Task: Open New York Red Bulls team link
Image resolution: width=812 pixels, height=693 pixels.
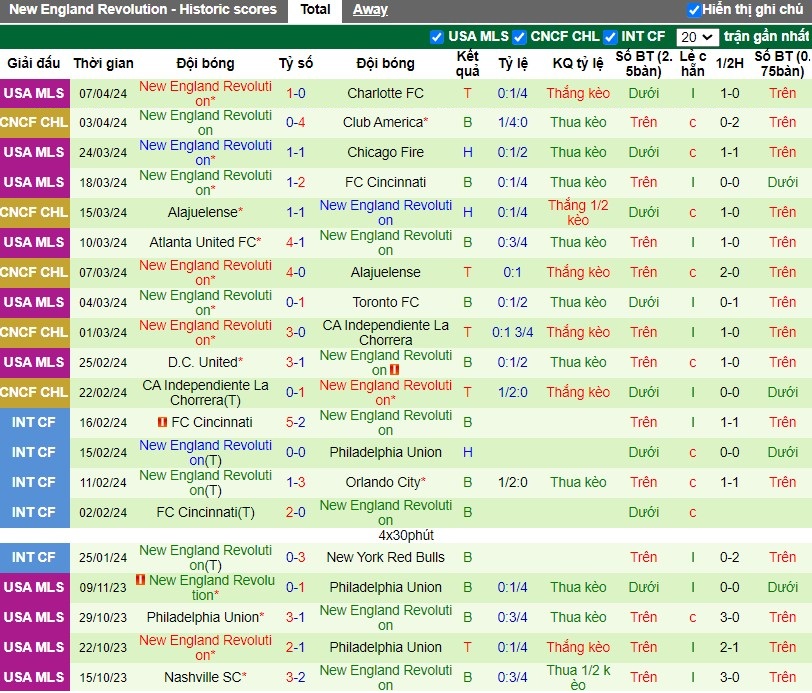Action: (385, 558)
